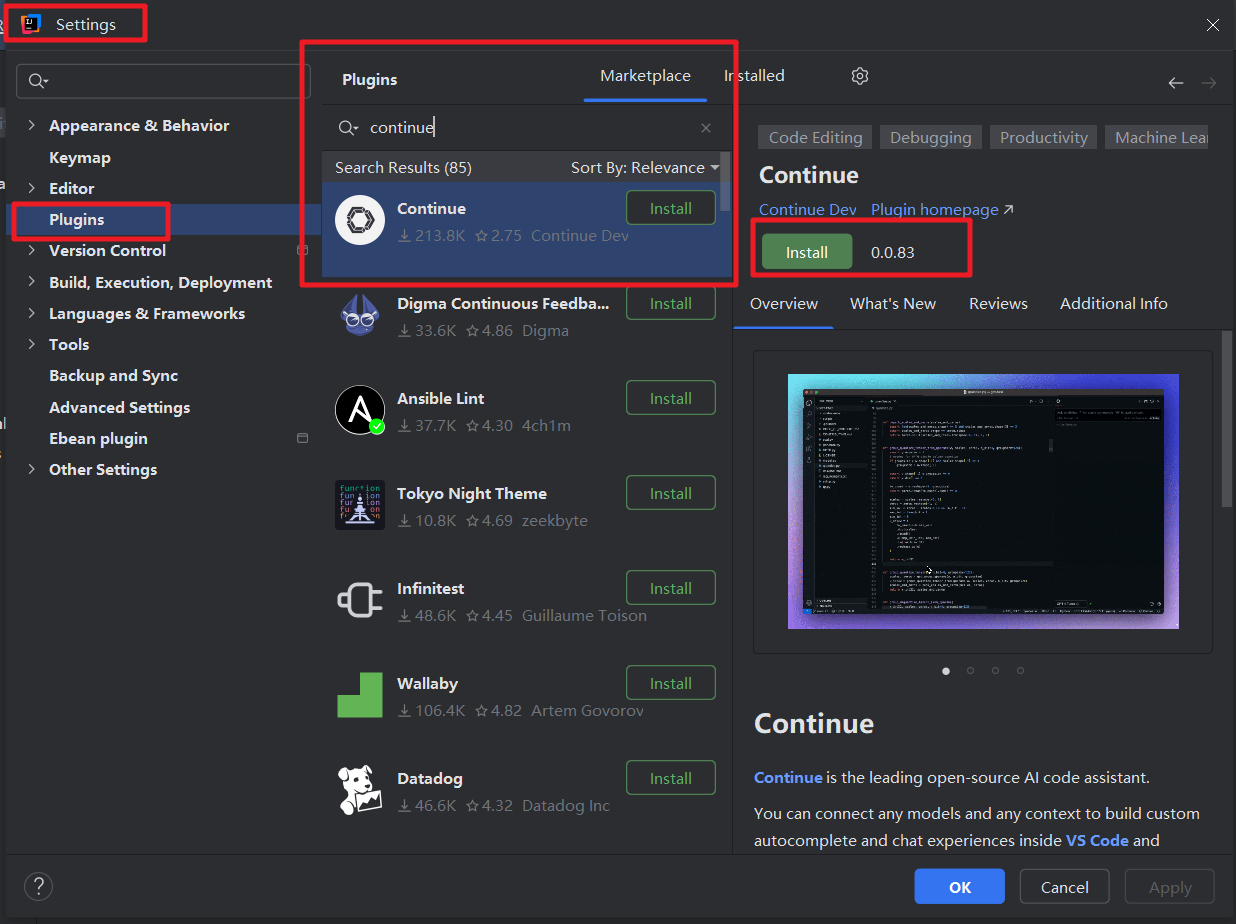Navigate forward with the right arrow
The height and width of the screenshot is (924, 1236).
click(x=1209, y=83)
